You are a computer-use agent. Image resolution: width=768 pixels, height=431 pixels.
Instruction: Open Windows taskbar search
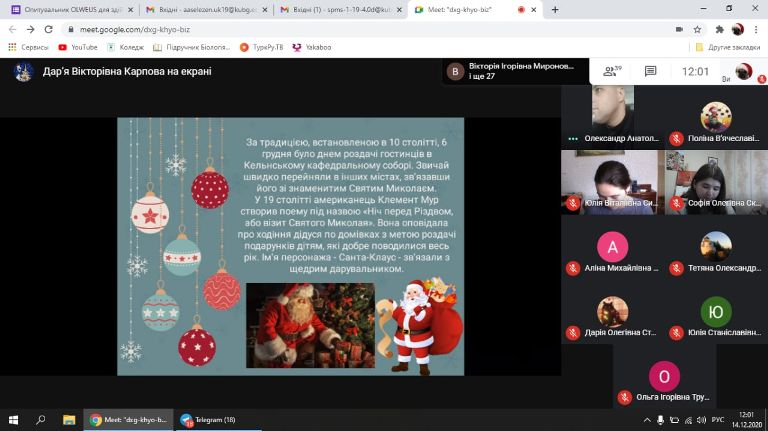[x=41, y=420]
